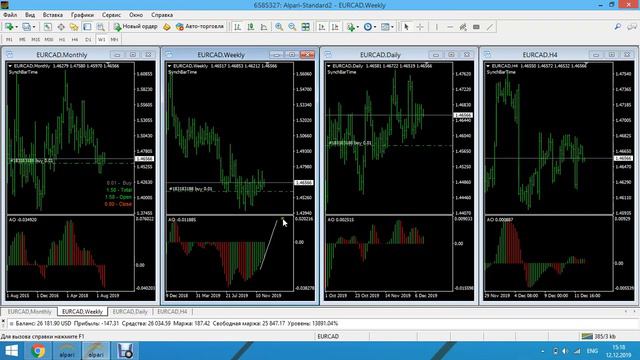The image size is (640, 360).
Task: Open the Сервис menu
Action: click(111, 15)
